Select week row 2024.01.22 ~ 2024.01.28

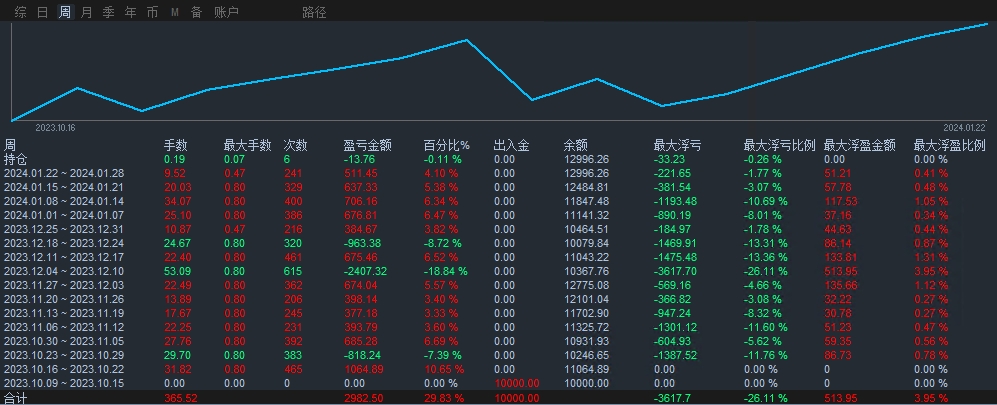point(498,174)
